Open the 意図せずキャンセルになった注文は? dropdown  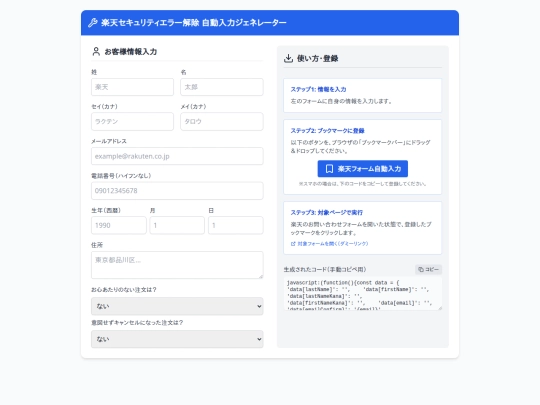tap(177, 339)
